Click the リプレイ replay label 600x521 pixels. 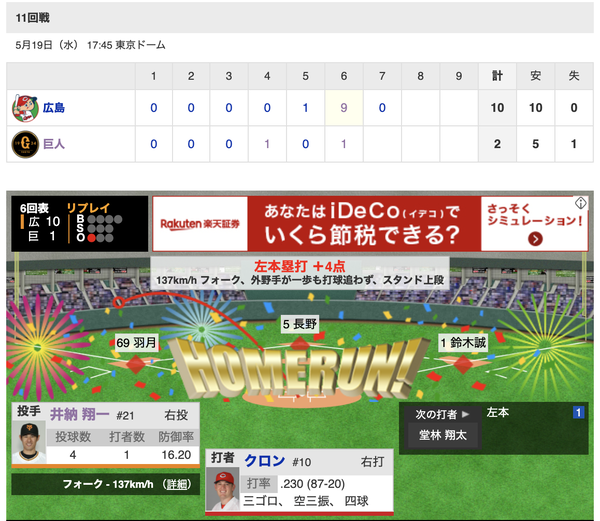(x=88, y=208)
